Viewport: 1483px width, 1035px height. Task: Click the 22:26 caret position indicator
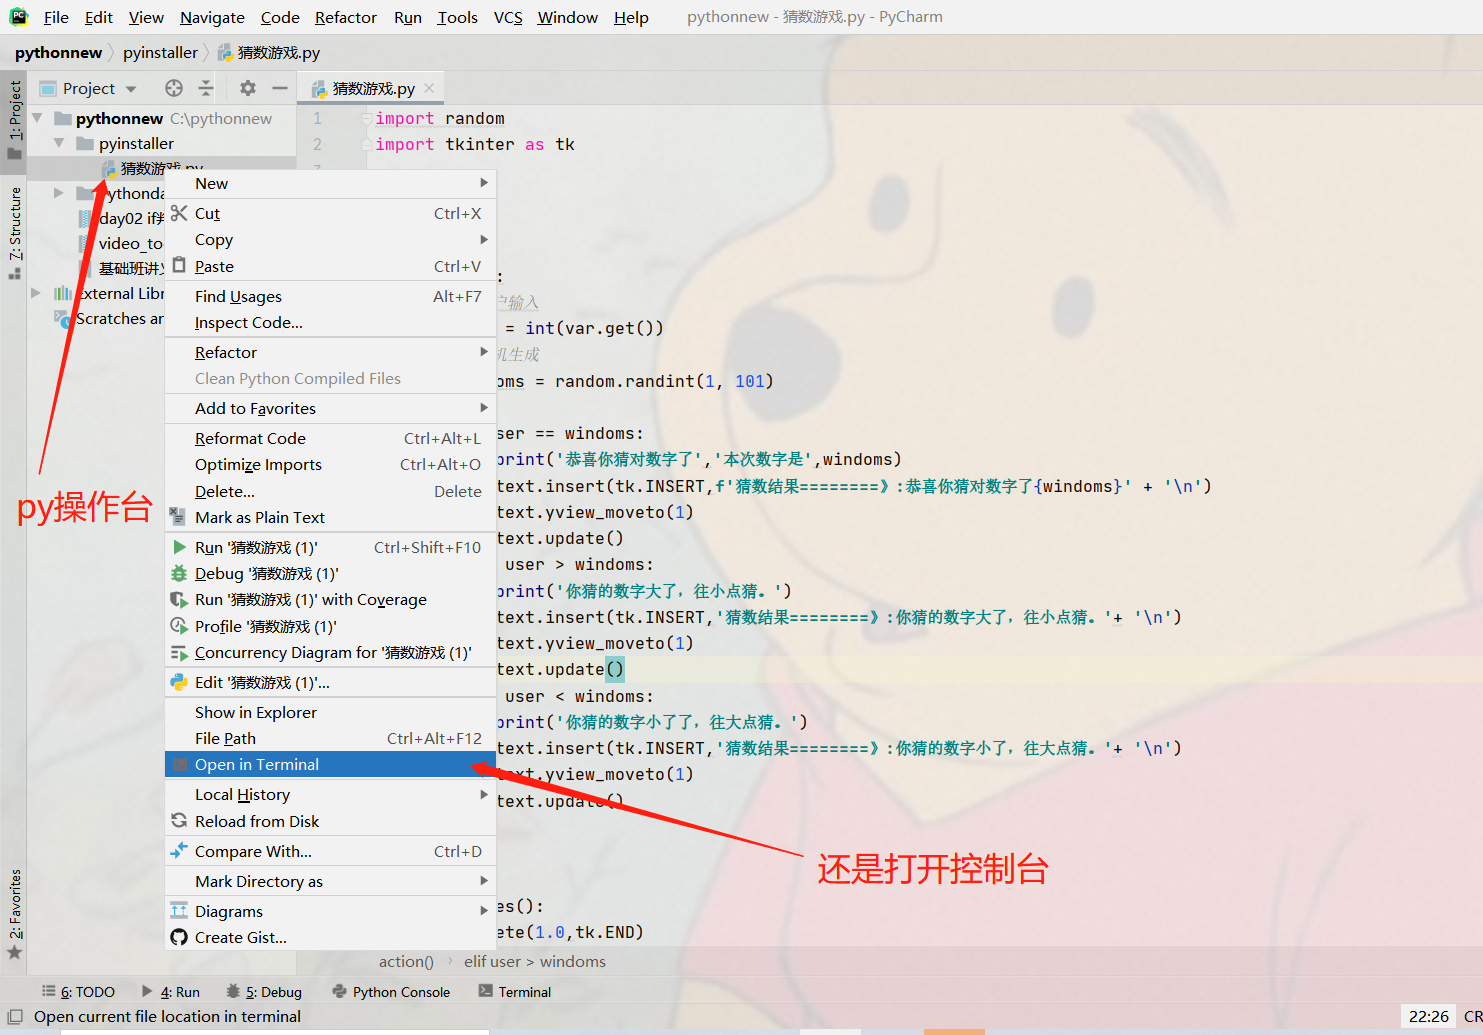click(x=1428, y=1016)
